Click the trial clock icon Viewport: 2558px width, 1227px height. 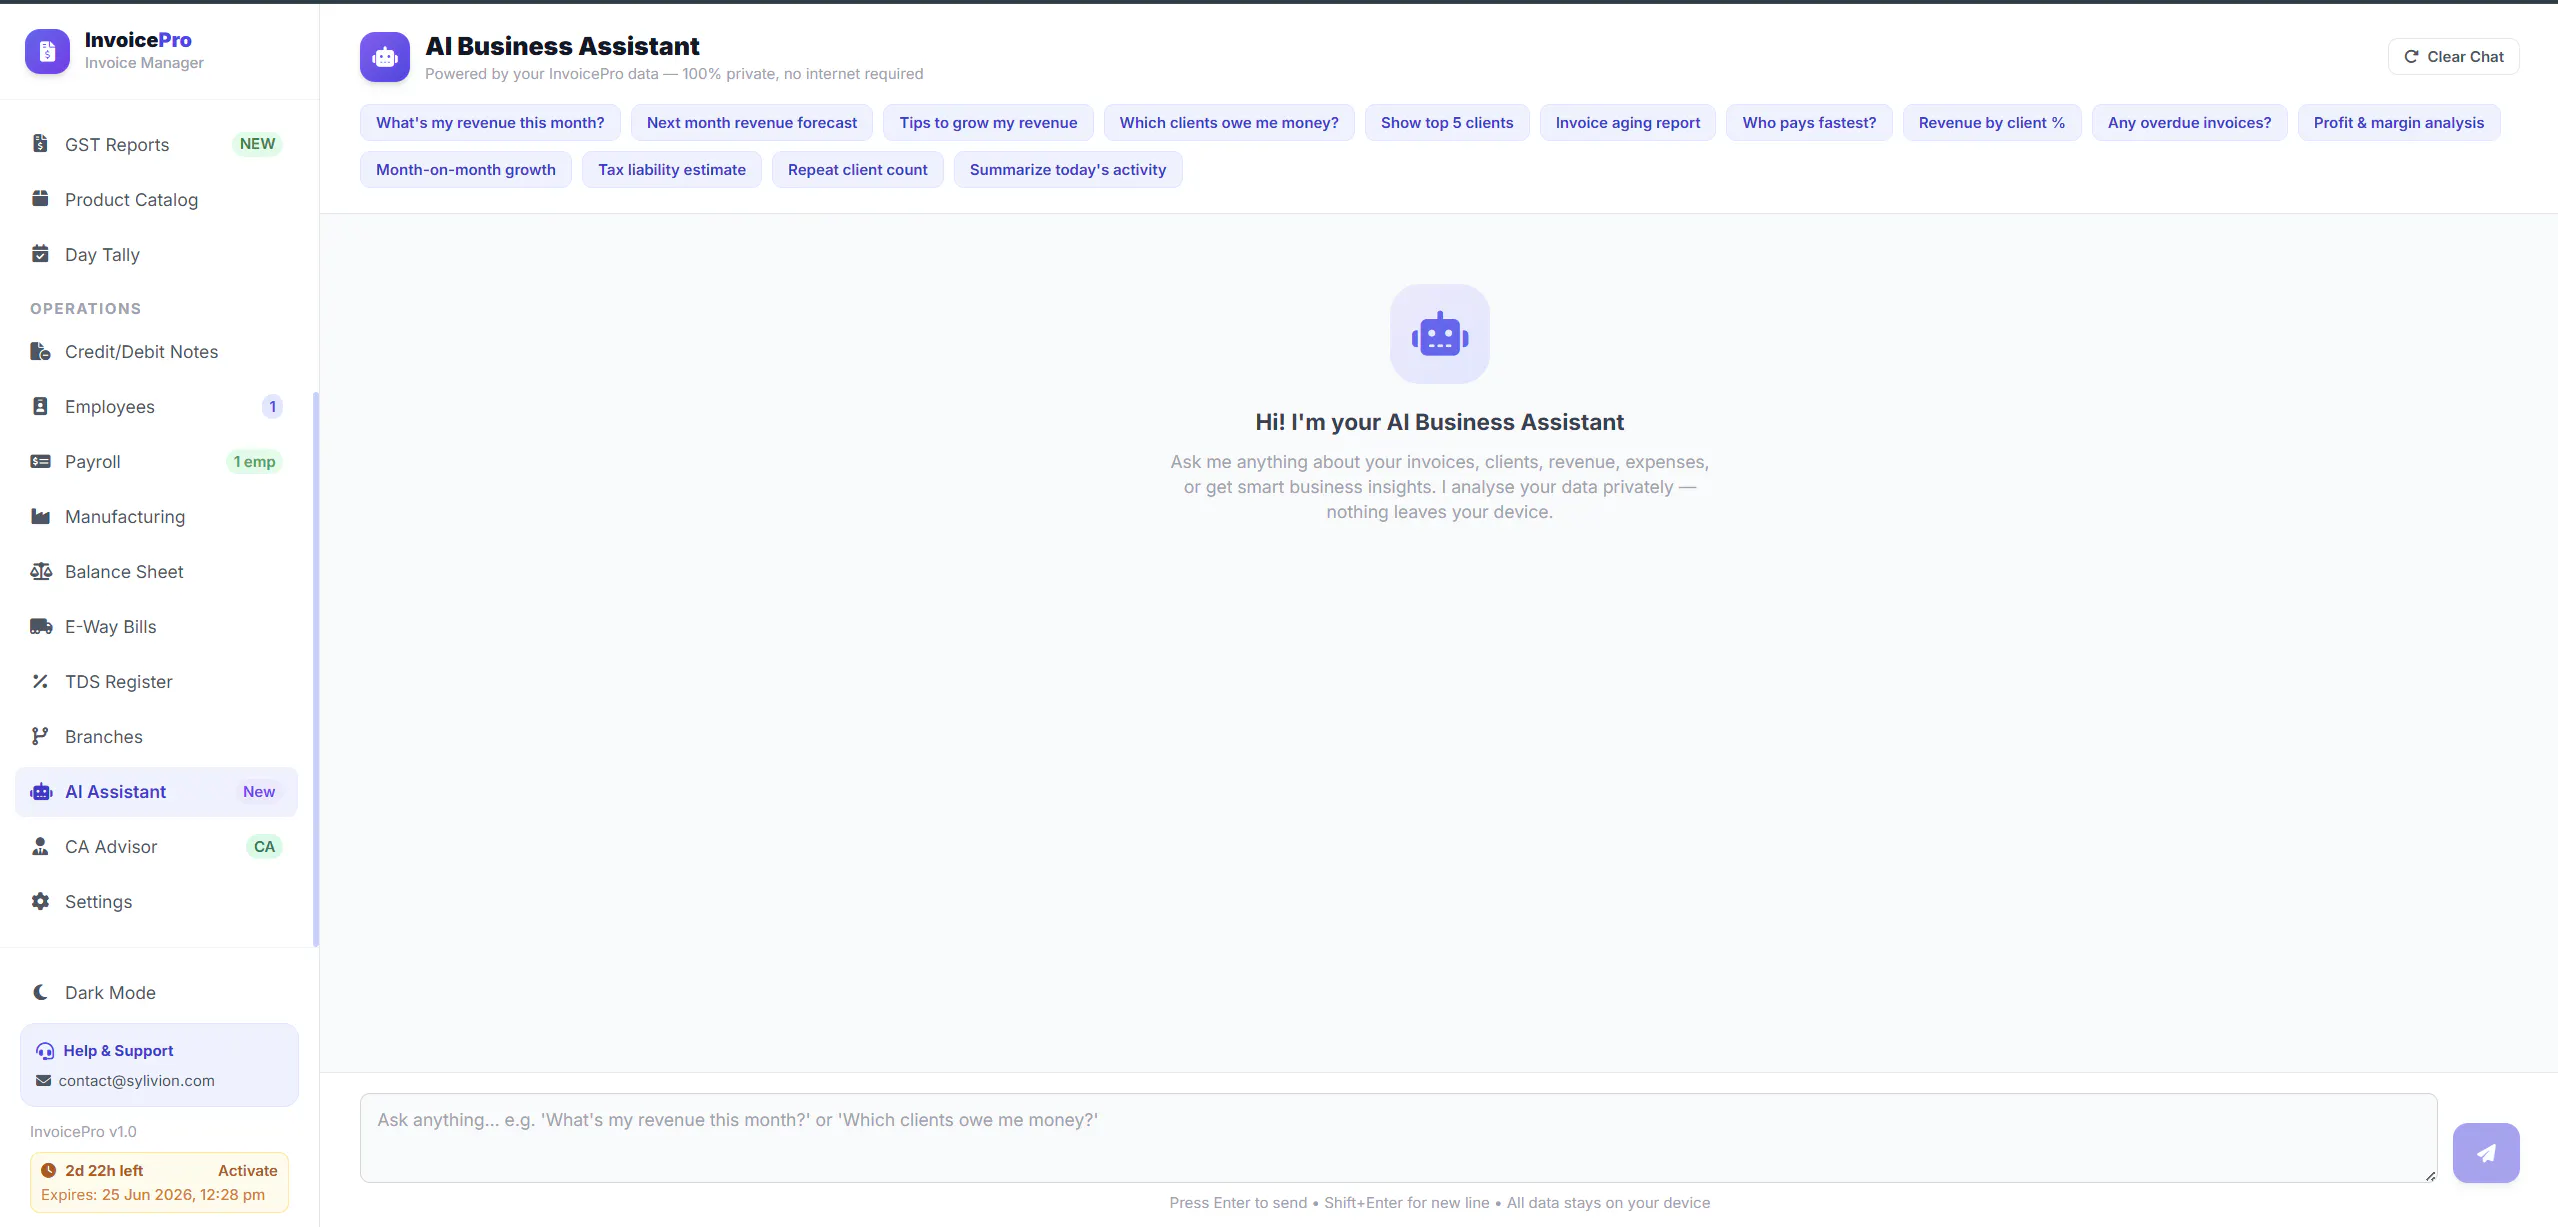point(48,1170)
